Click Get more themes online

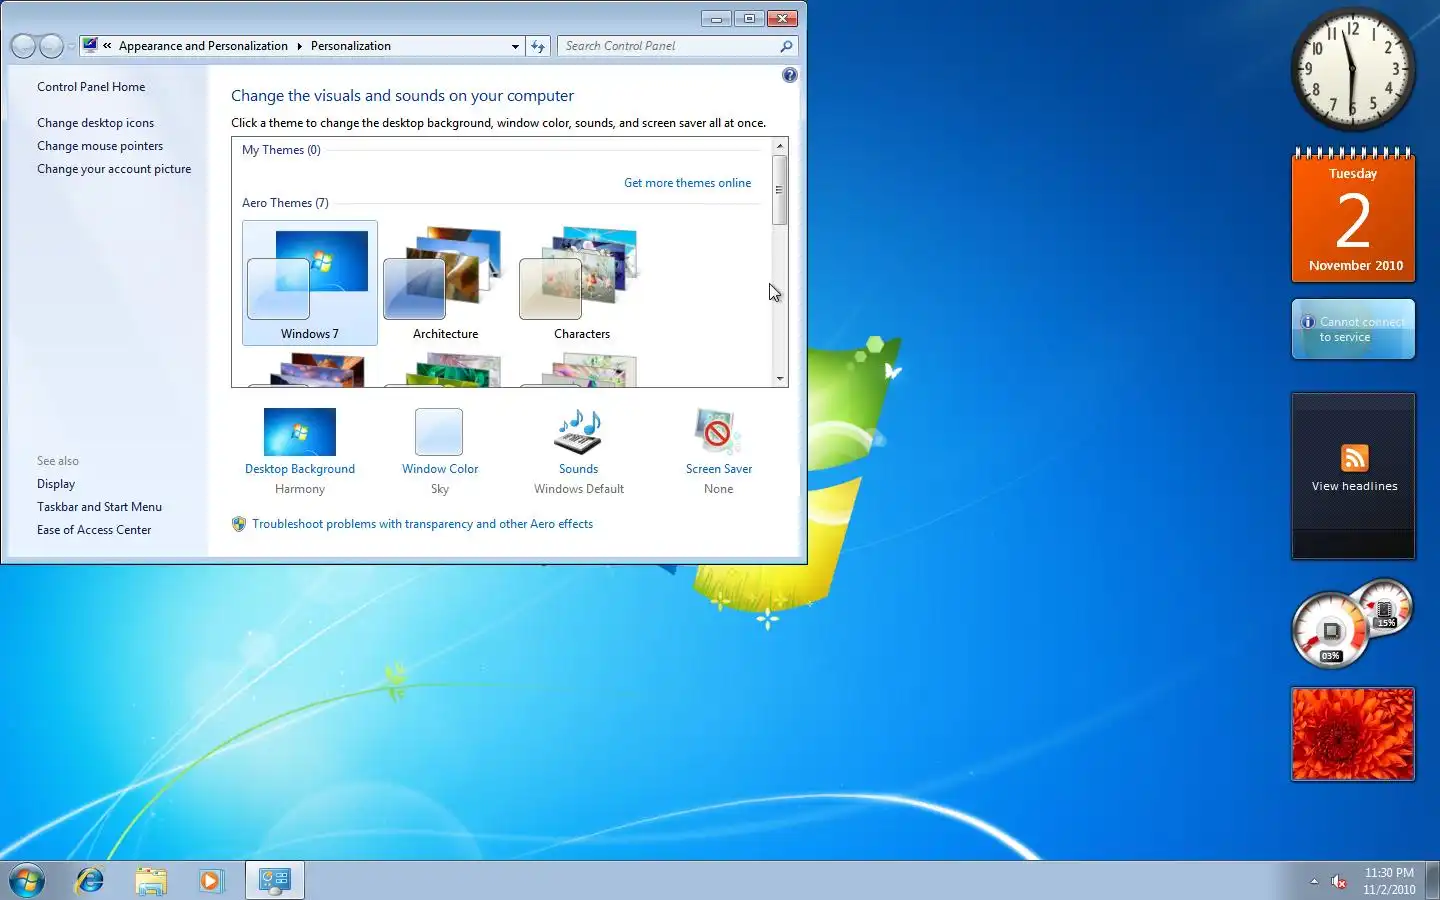[x=687, y=183]
